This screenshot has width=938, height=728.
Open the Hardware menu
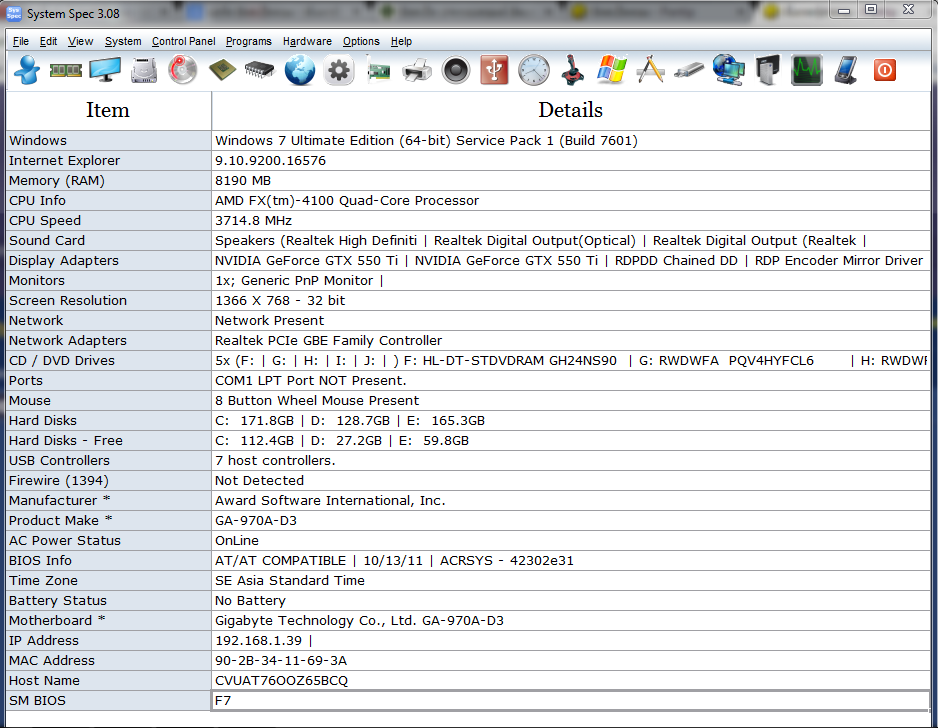(x=307, y=41)
